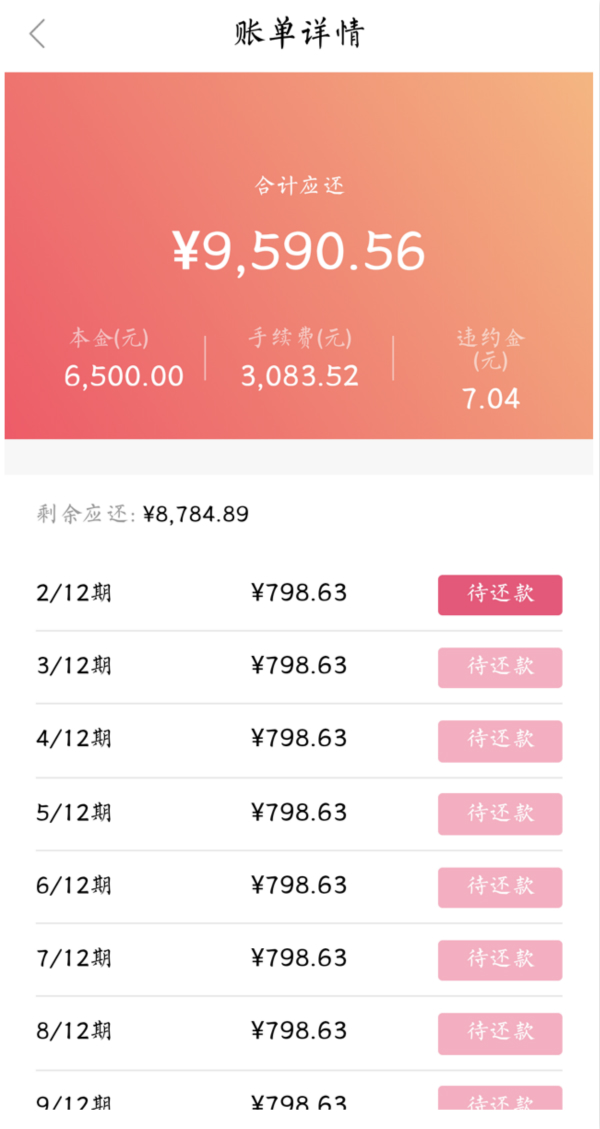This screenshot has width=600, height=1129.
Task: Tap the 待还款 button for installment 4/12
Action: click(500, 740)
